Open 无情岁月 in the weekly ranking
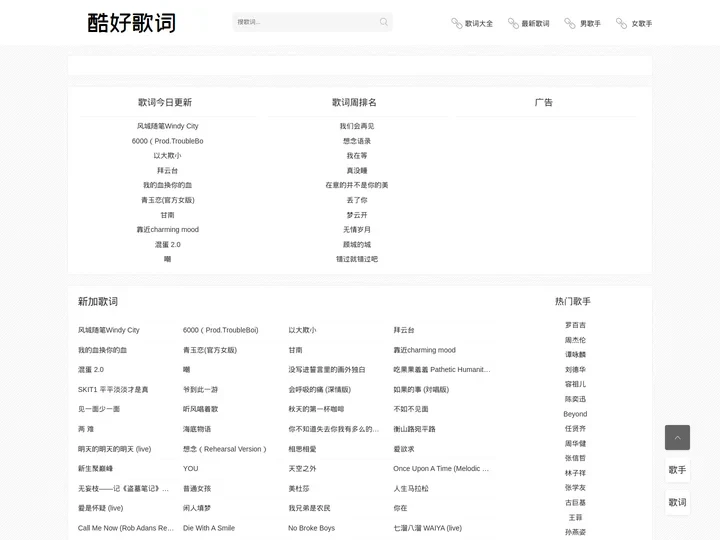This screenshot has height=540, width=720. pyautogui.click(x=357, y=230)
